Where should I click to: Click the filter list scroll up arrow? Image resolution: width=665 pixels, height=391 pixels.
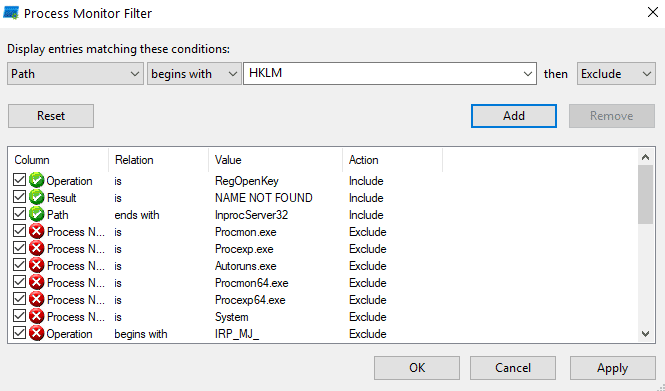pos(645,157)
